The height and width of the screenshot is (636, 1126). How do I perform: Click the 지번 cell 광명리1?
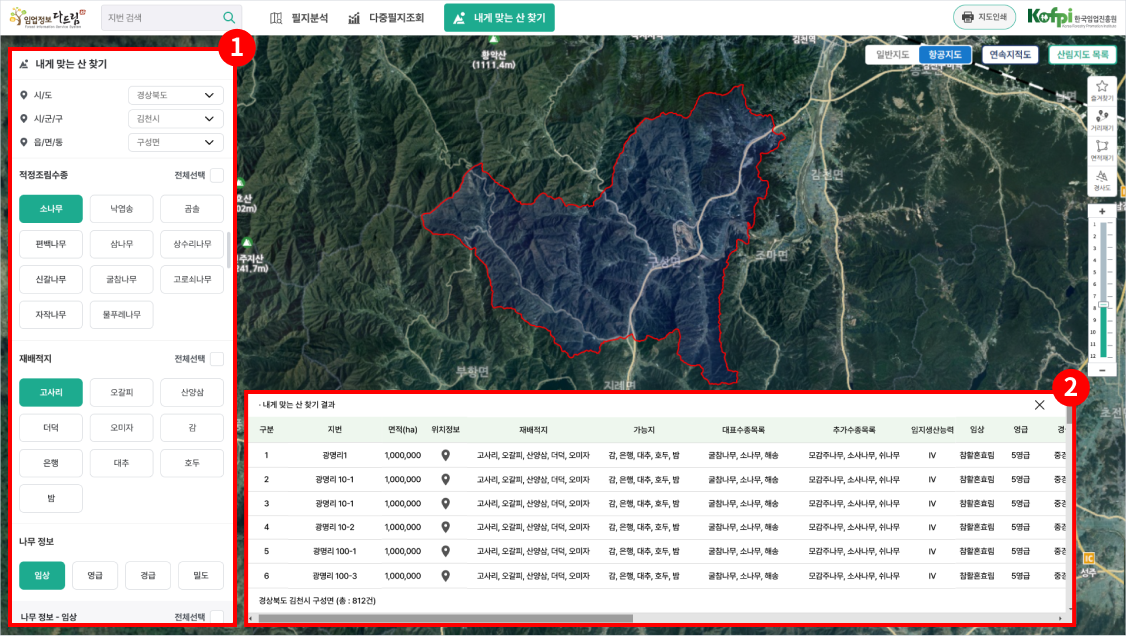point(335,455)
